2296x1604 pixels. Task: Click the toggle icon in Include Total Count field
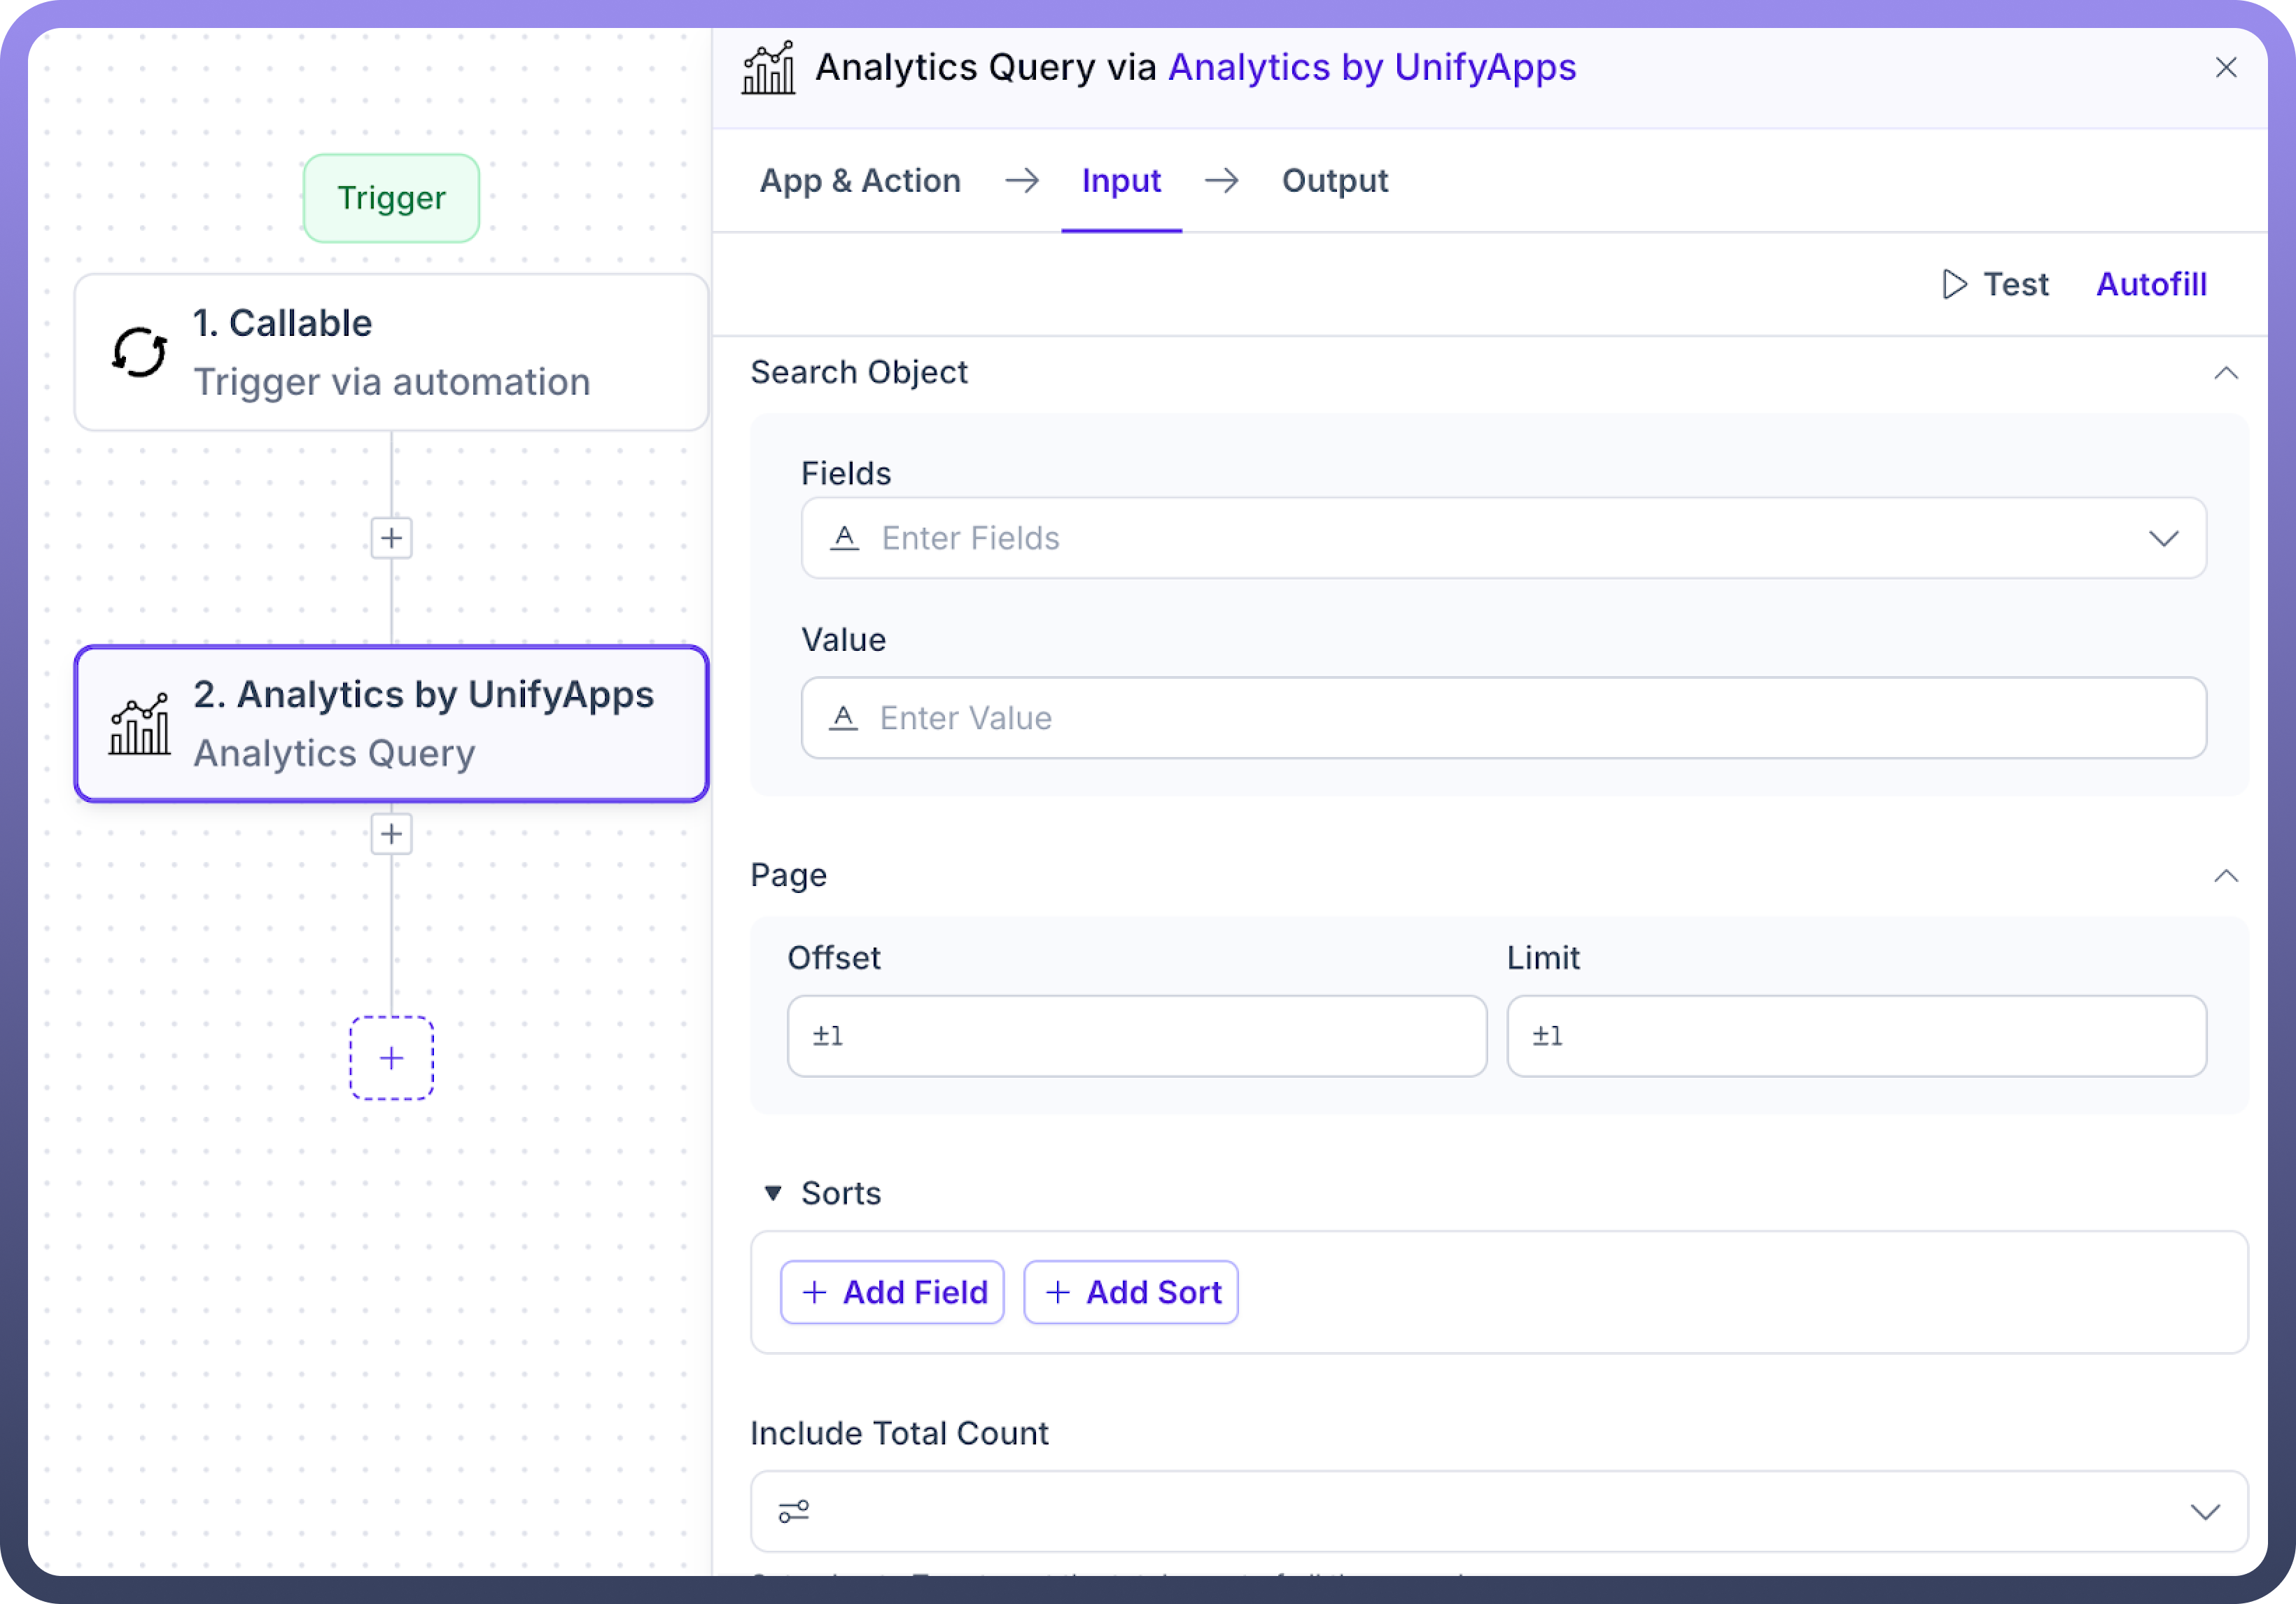point(794,1511)
